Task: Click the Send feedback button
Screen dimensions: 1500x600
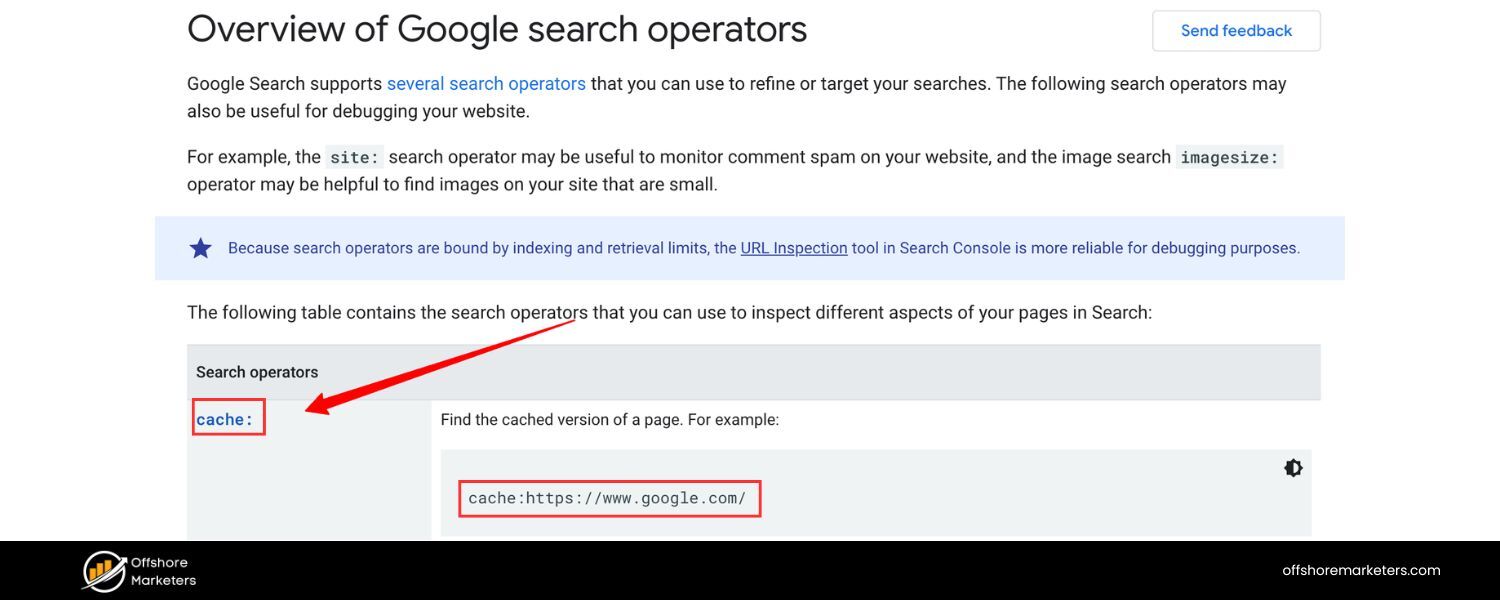Action: click(x=1236, y=31)
